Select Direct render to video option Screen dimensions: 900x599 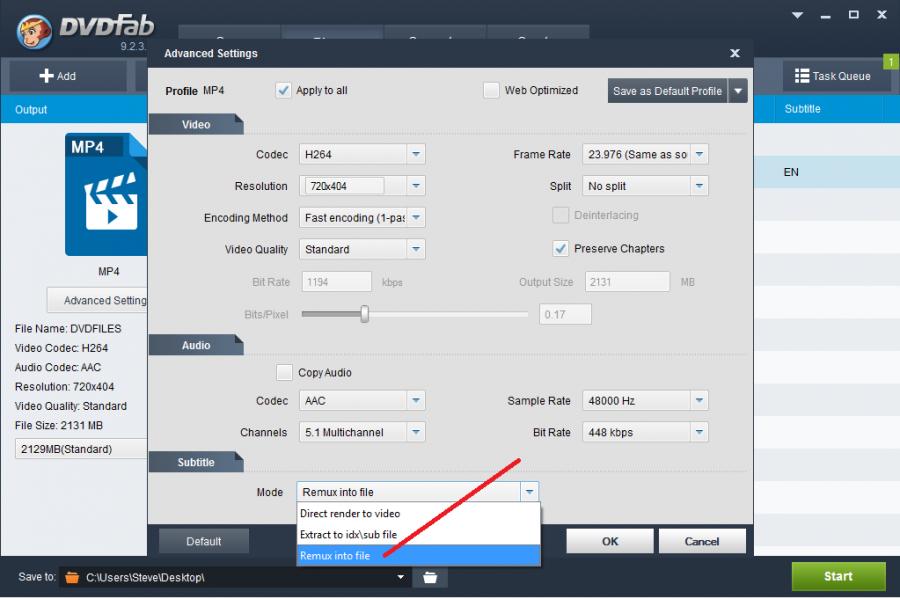click(418, 514)
